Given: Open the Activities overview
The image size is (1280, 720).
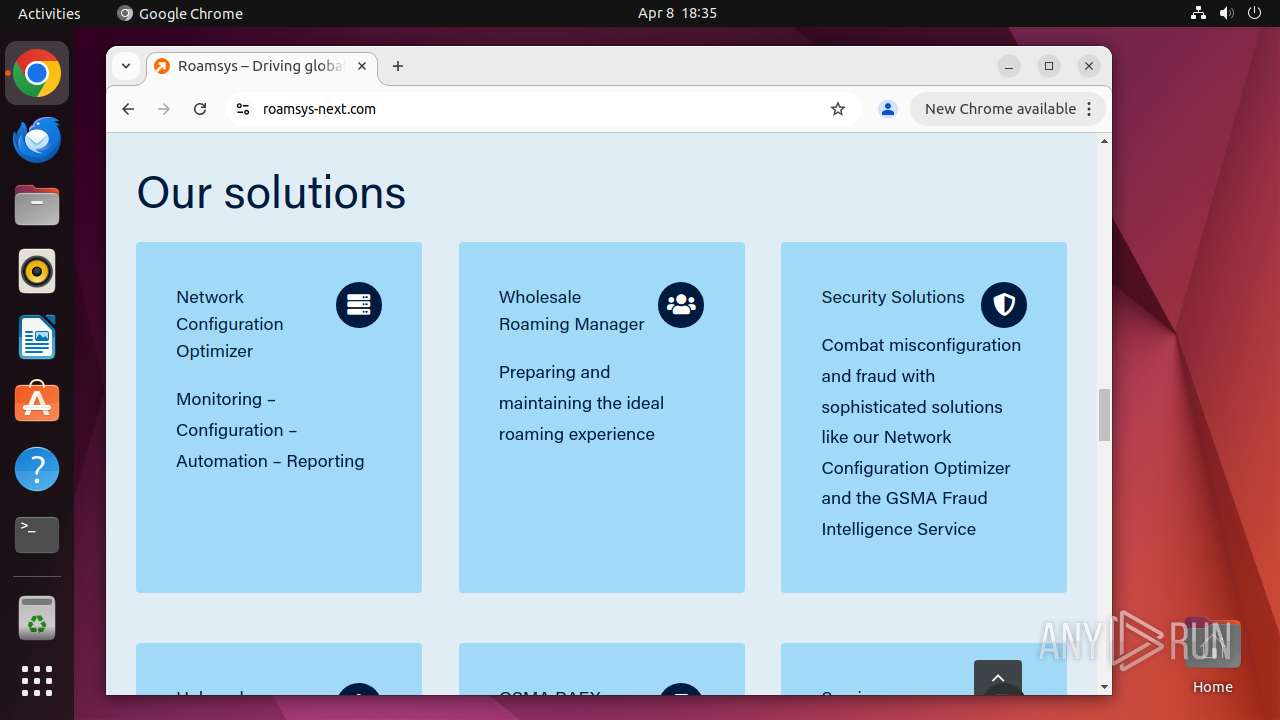Looking at the screenshot, I should click(x=49, y=13).
